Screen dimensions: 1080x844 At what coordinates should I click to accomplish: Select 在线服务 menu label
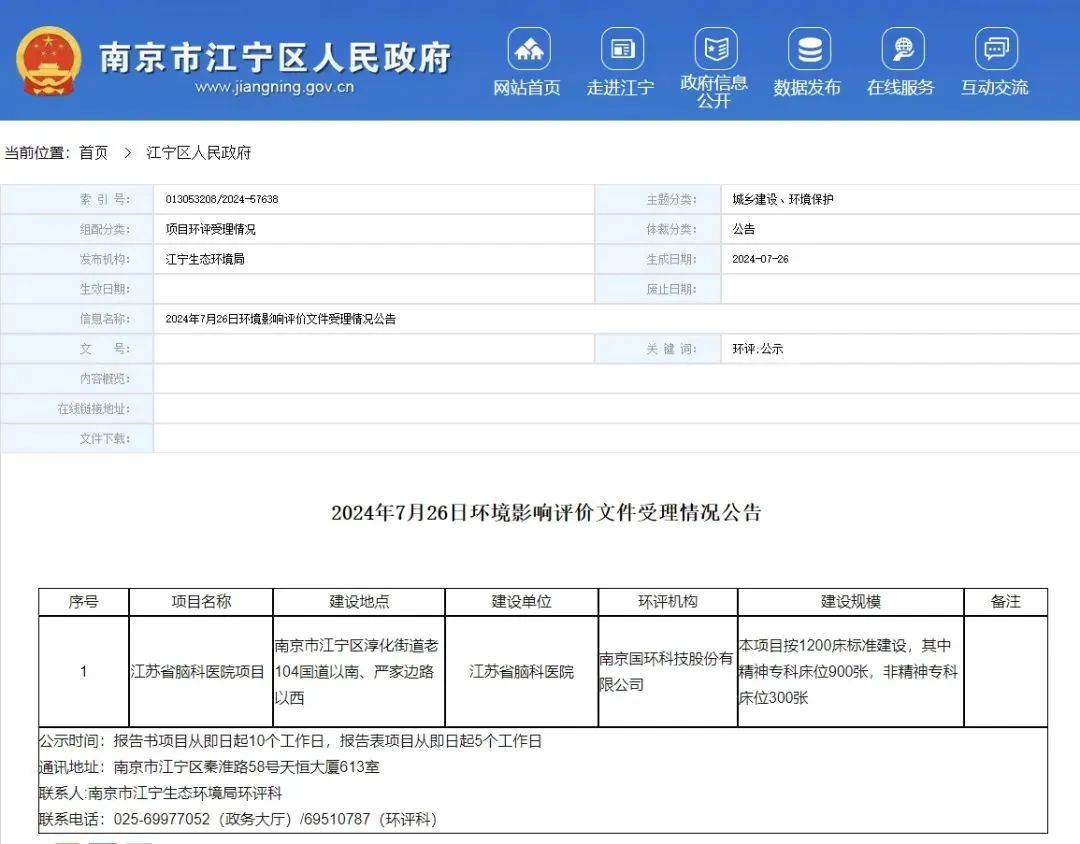click(901, 88)
